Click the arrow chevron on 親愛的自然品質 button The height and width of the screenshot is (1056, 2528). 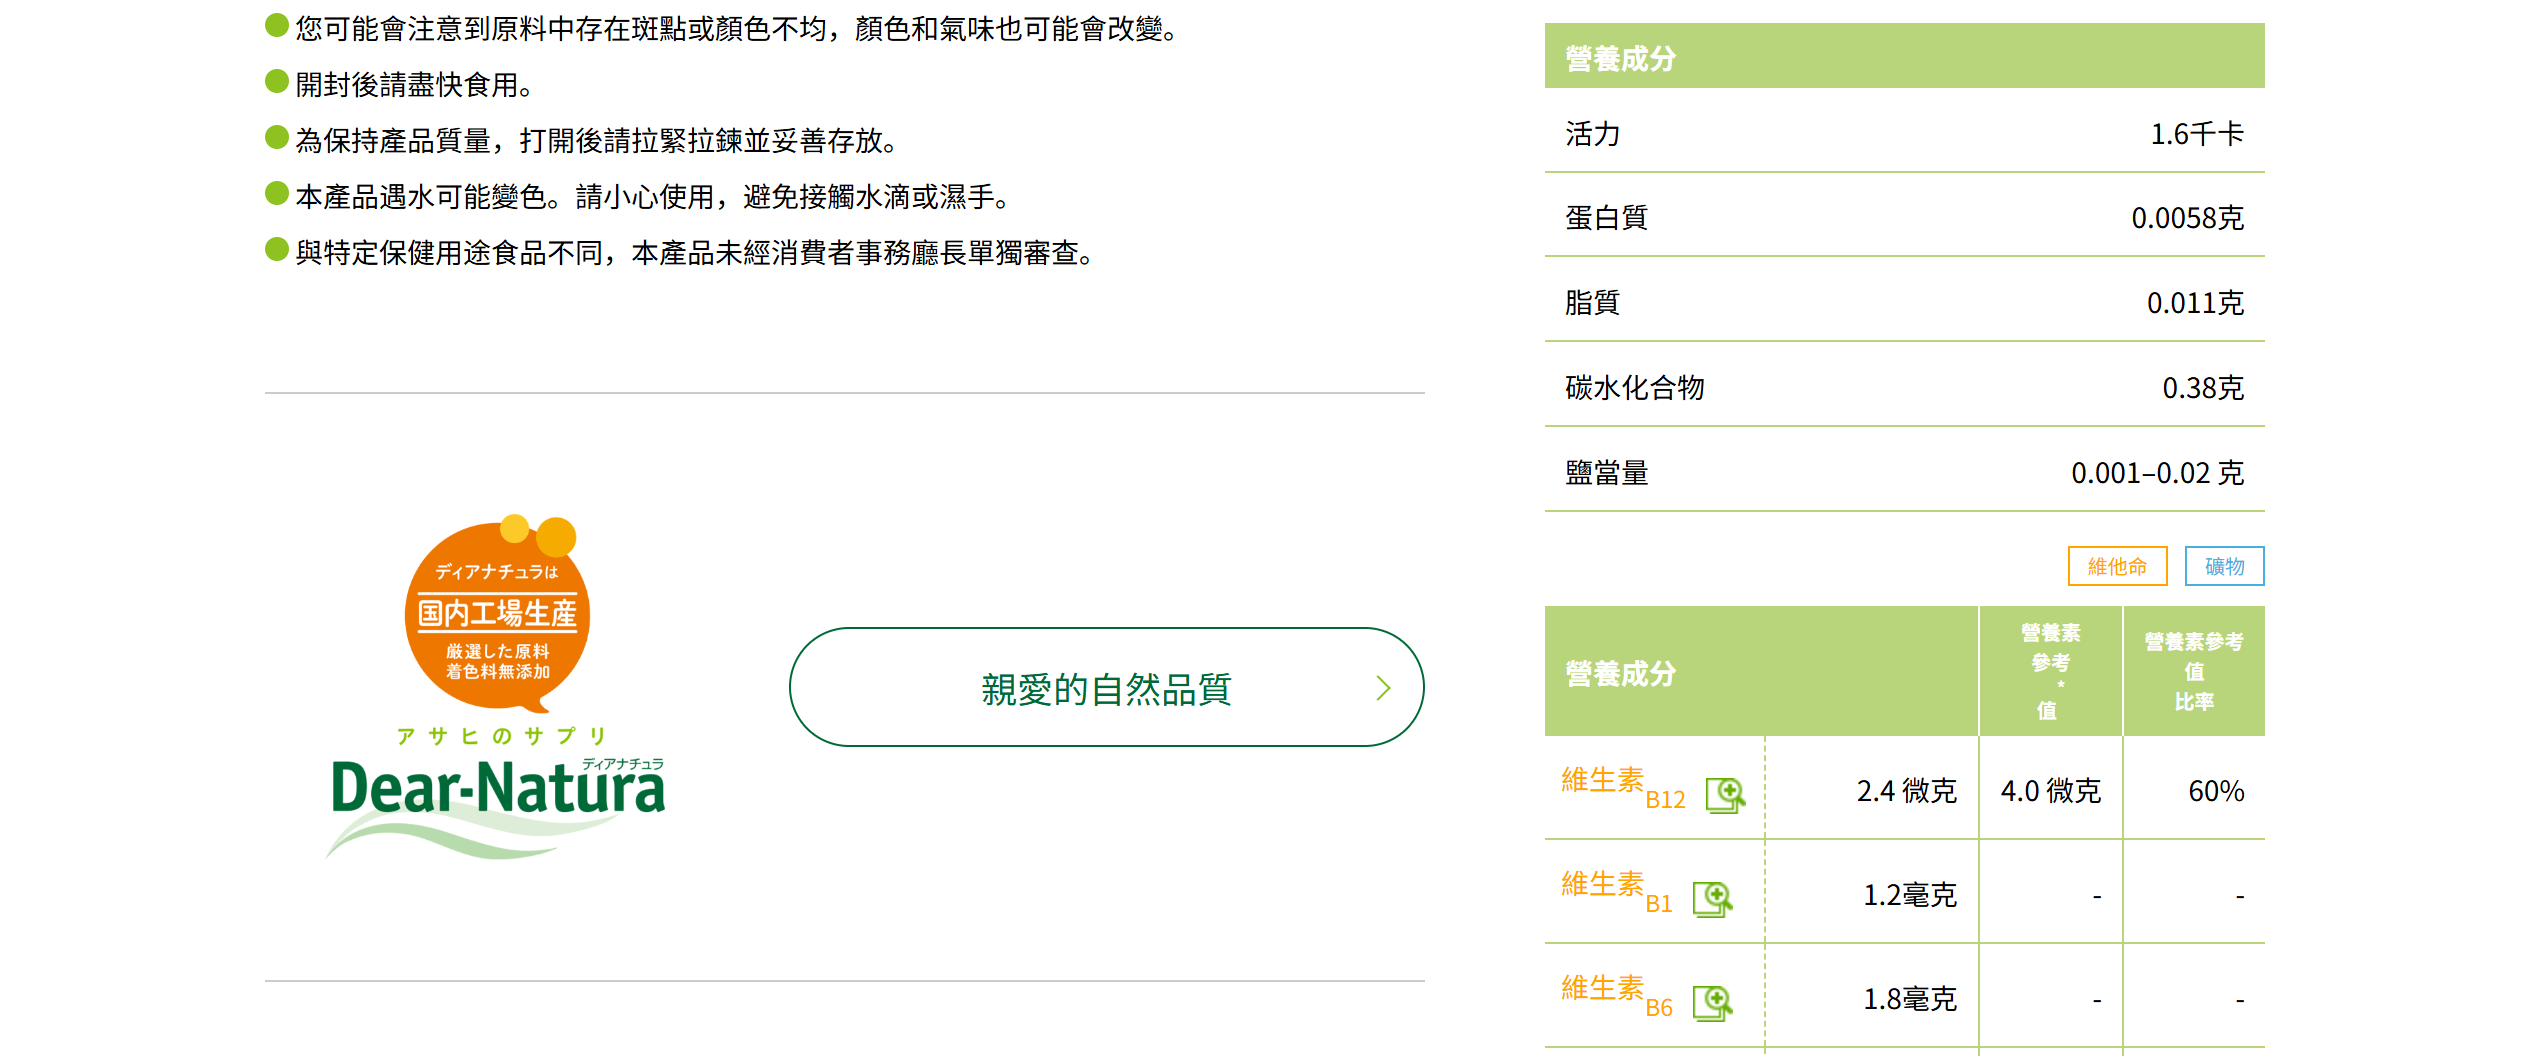(x=1383, y=688)
